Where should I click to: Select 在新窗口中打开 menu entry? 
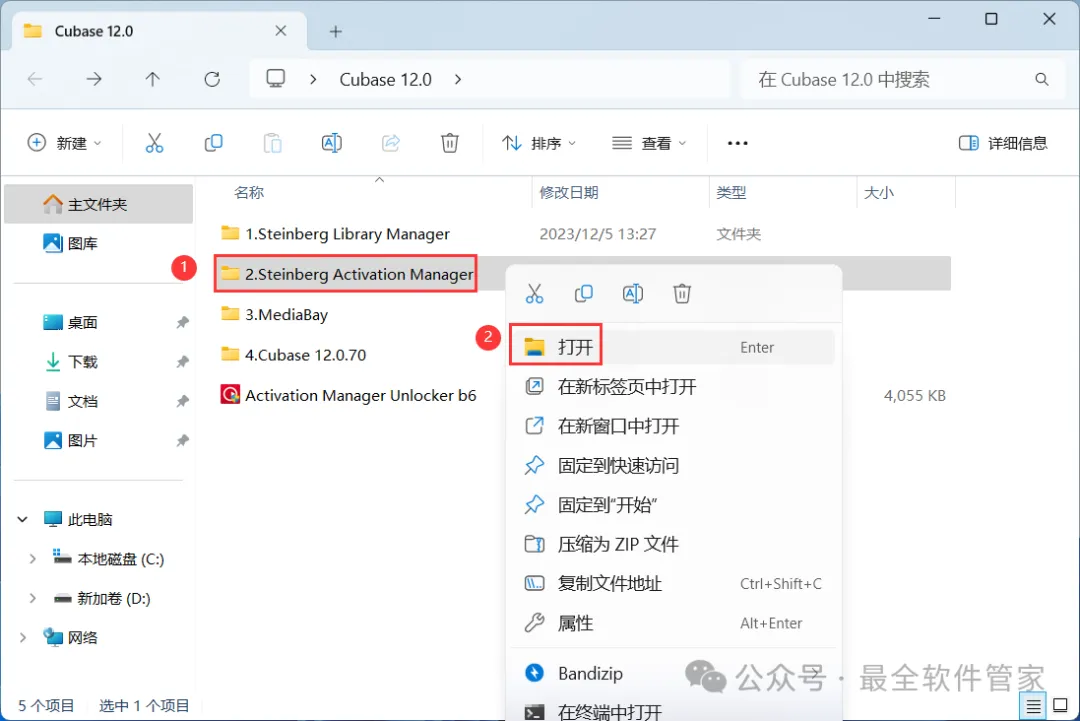tap(672, 426)
